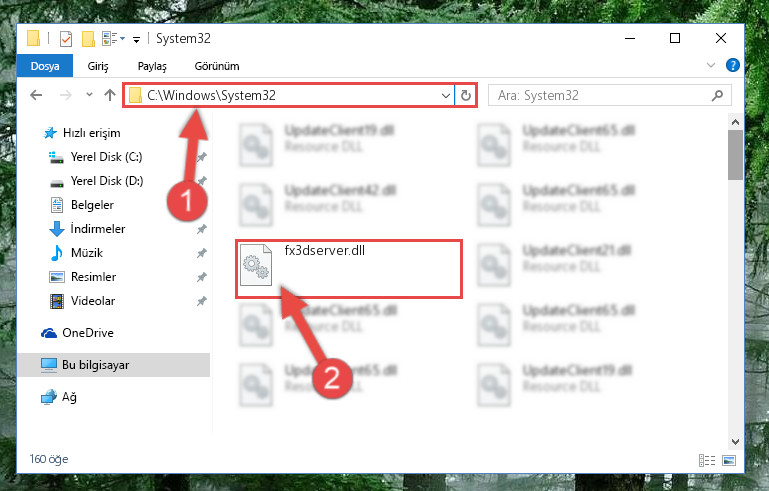Click the search magnifier icon
This screenshot has height=491, width=769.
click(x=717, y=95)
